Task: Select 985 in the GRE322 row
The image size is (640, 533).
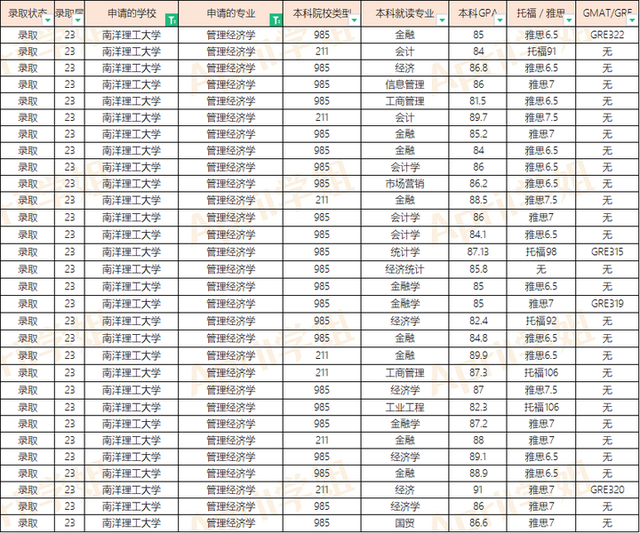Action: click(322, 35)
